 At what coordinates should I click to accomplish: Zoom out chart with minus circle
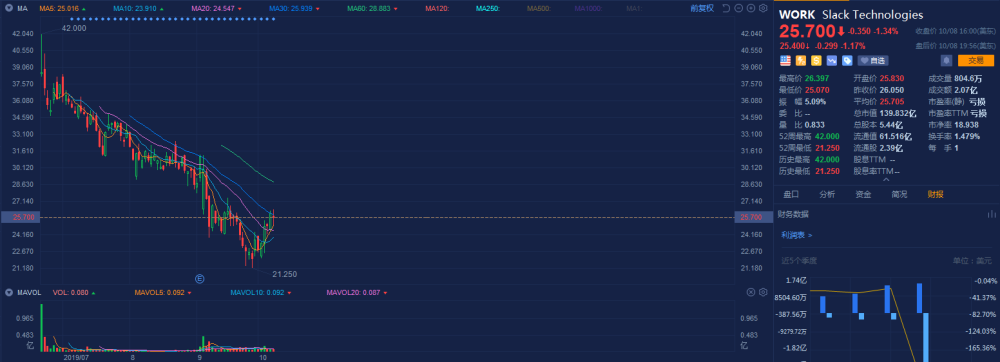point(739,8)
